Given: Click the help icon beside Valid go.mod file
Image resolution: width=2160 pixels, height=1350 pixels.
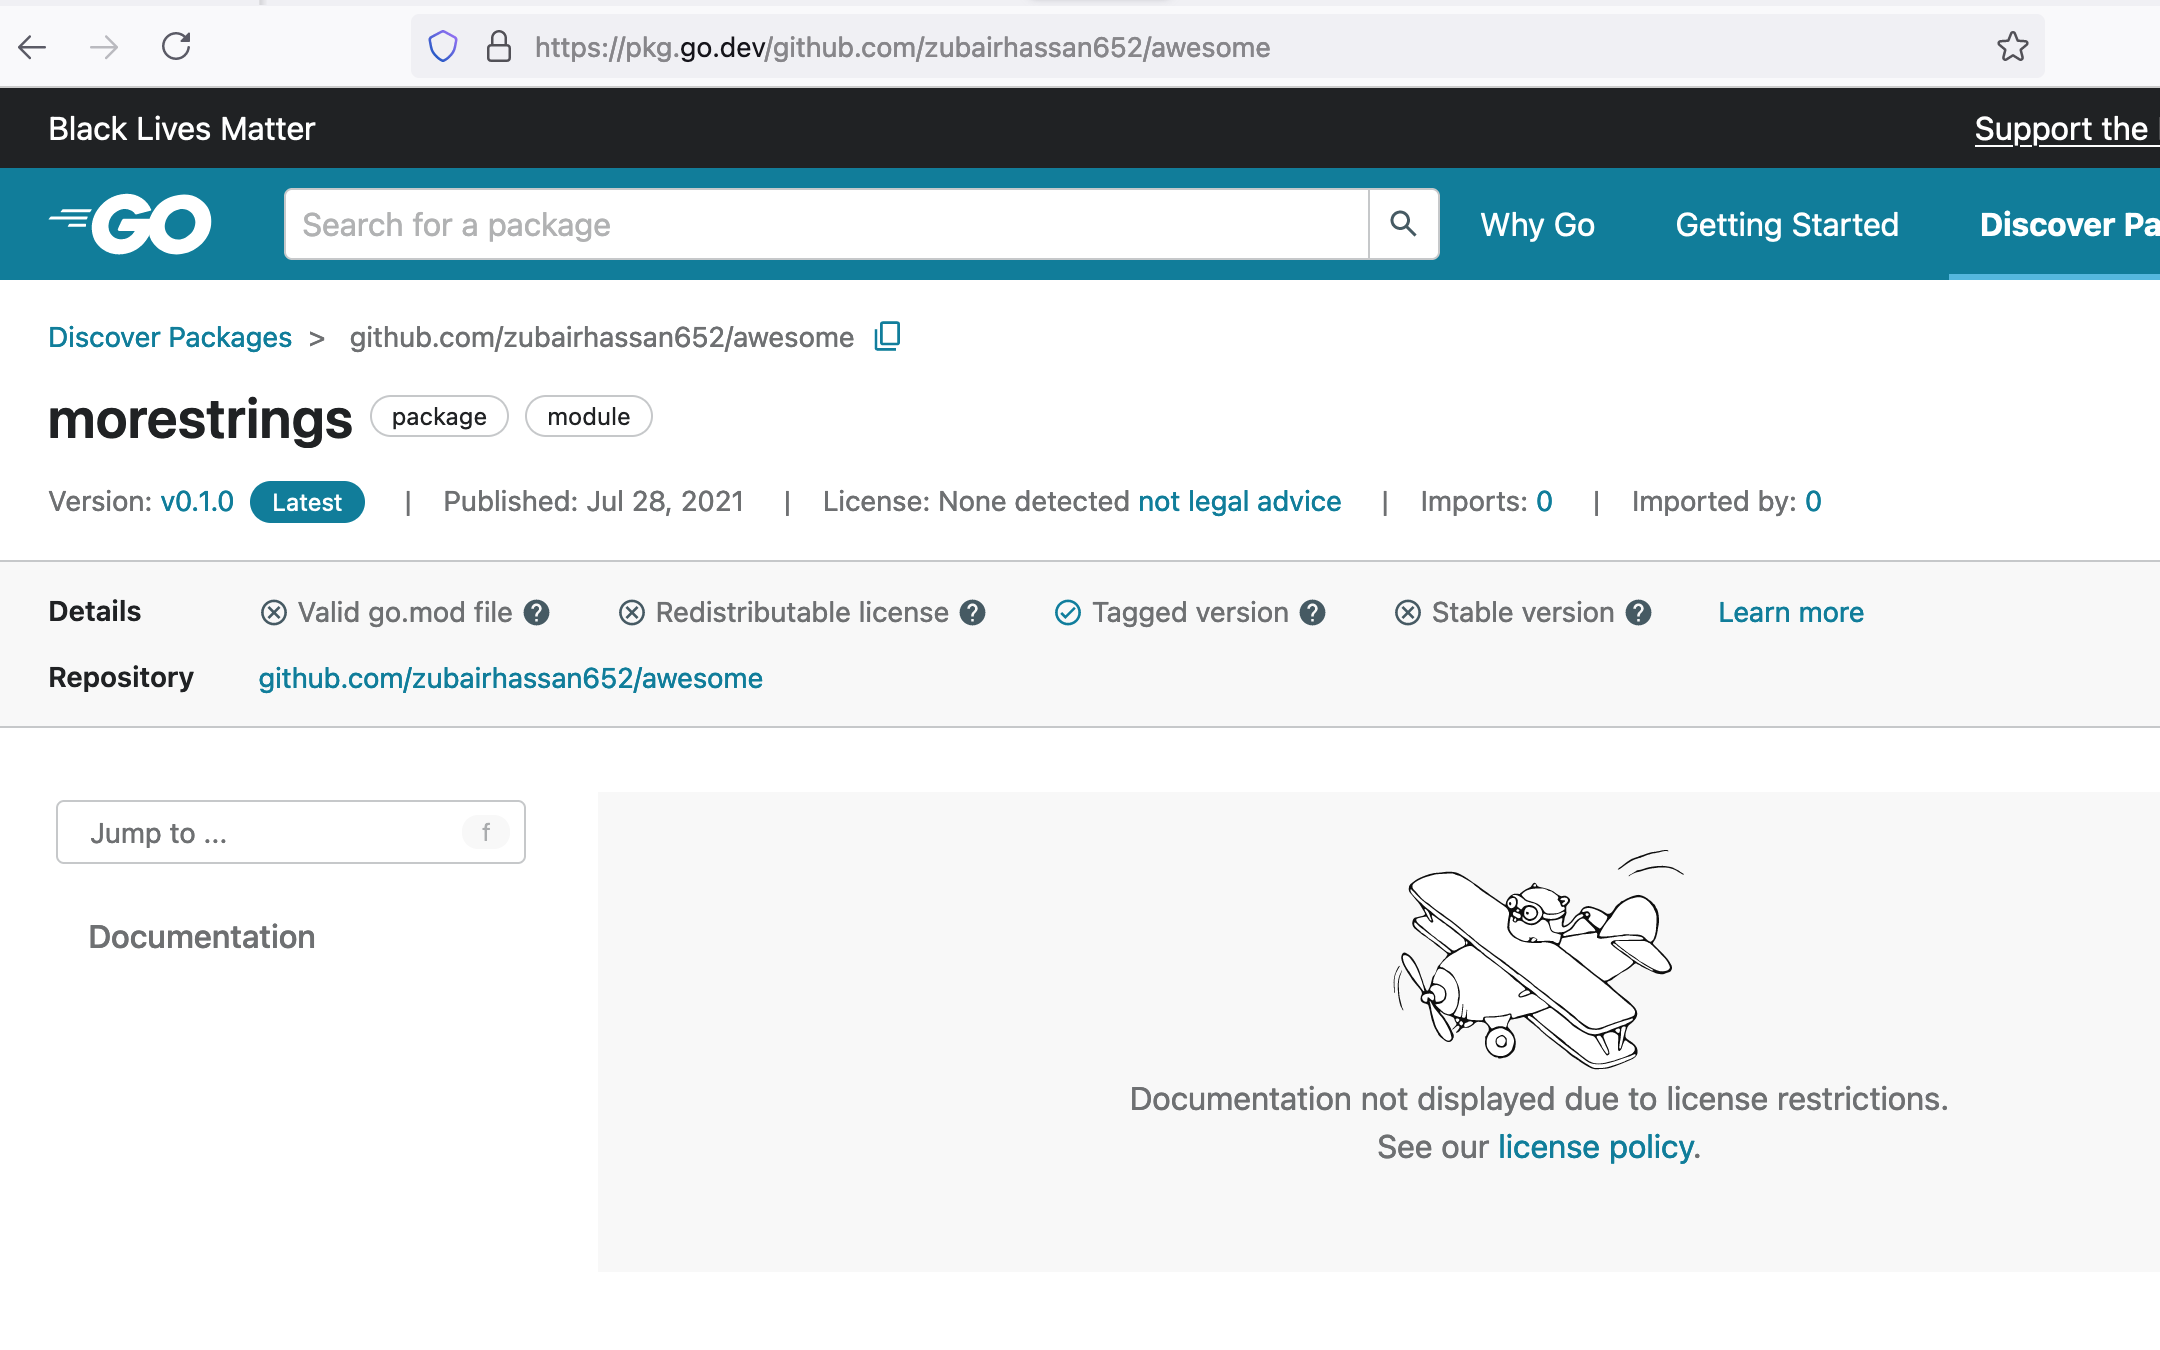Looking at the screenshot, I should (537, 612).
